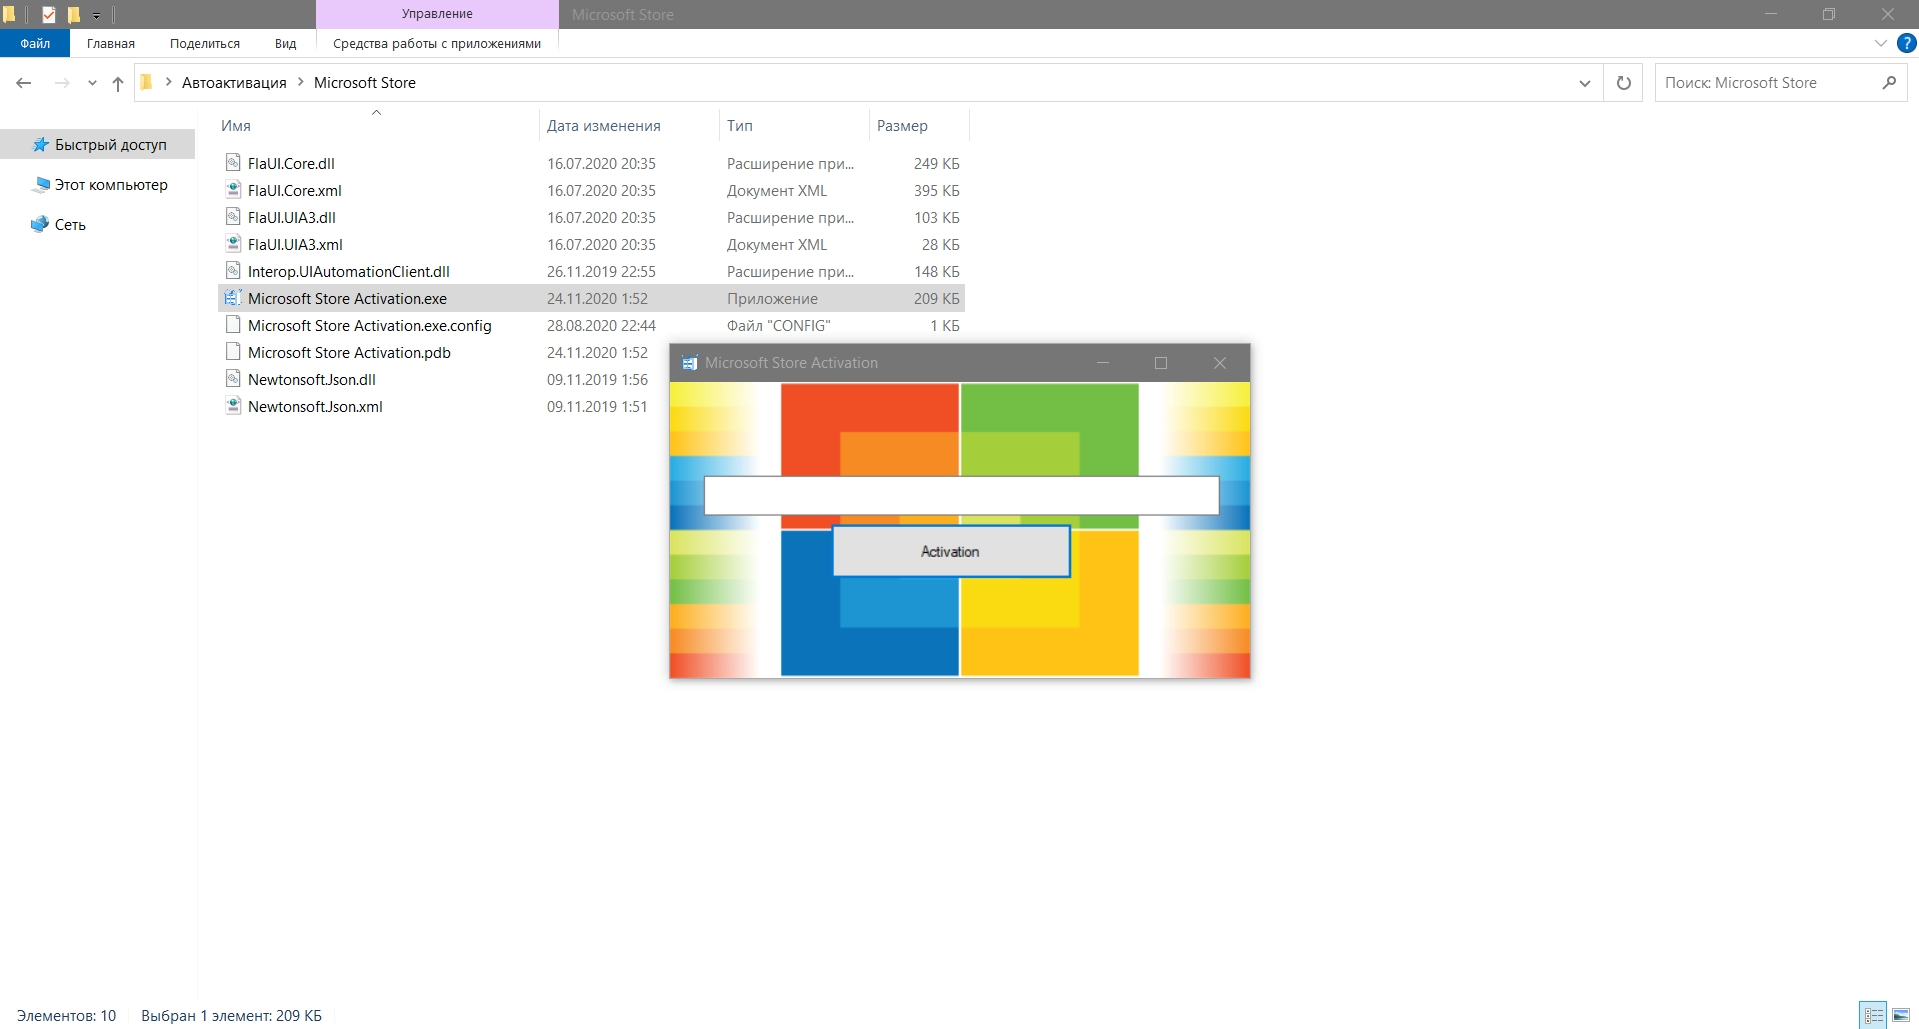1919x1029 pixels.
Task: Open the Вид ribbon tab
Action: click(x=286, y=43)
